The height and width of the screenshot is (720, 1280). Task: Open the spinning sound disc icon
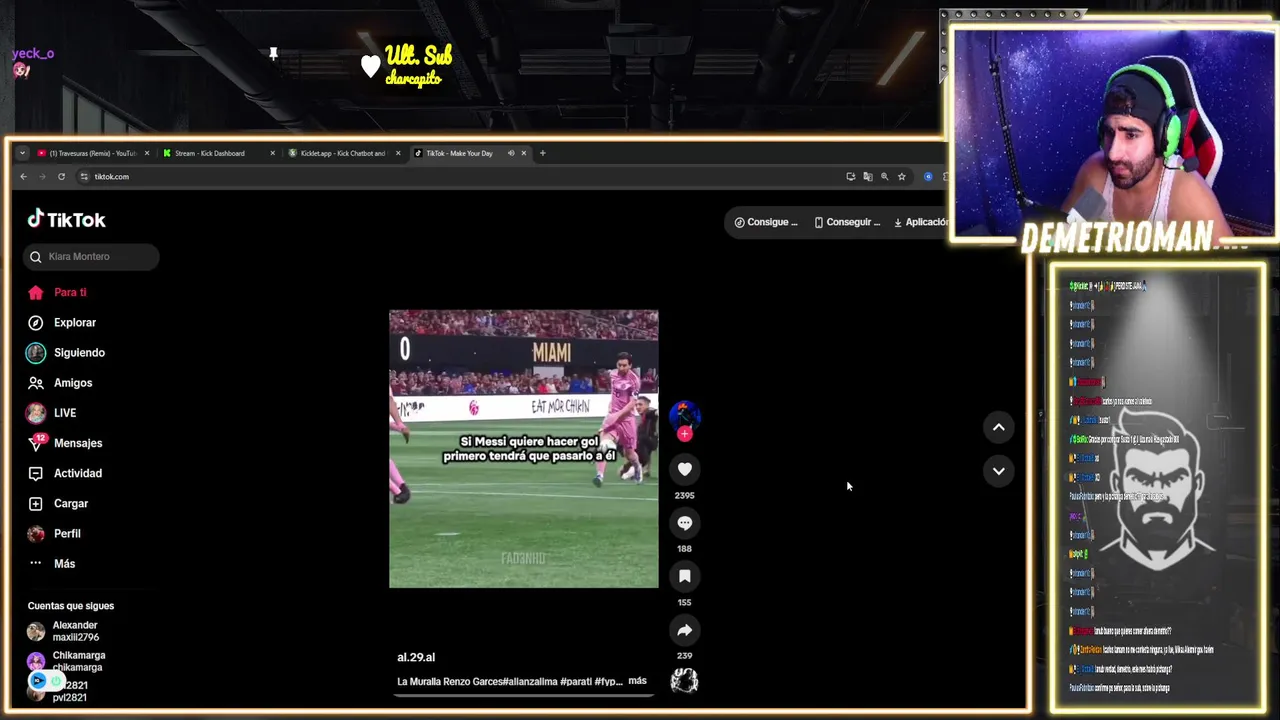point(684,681)
